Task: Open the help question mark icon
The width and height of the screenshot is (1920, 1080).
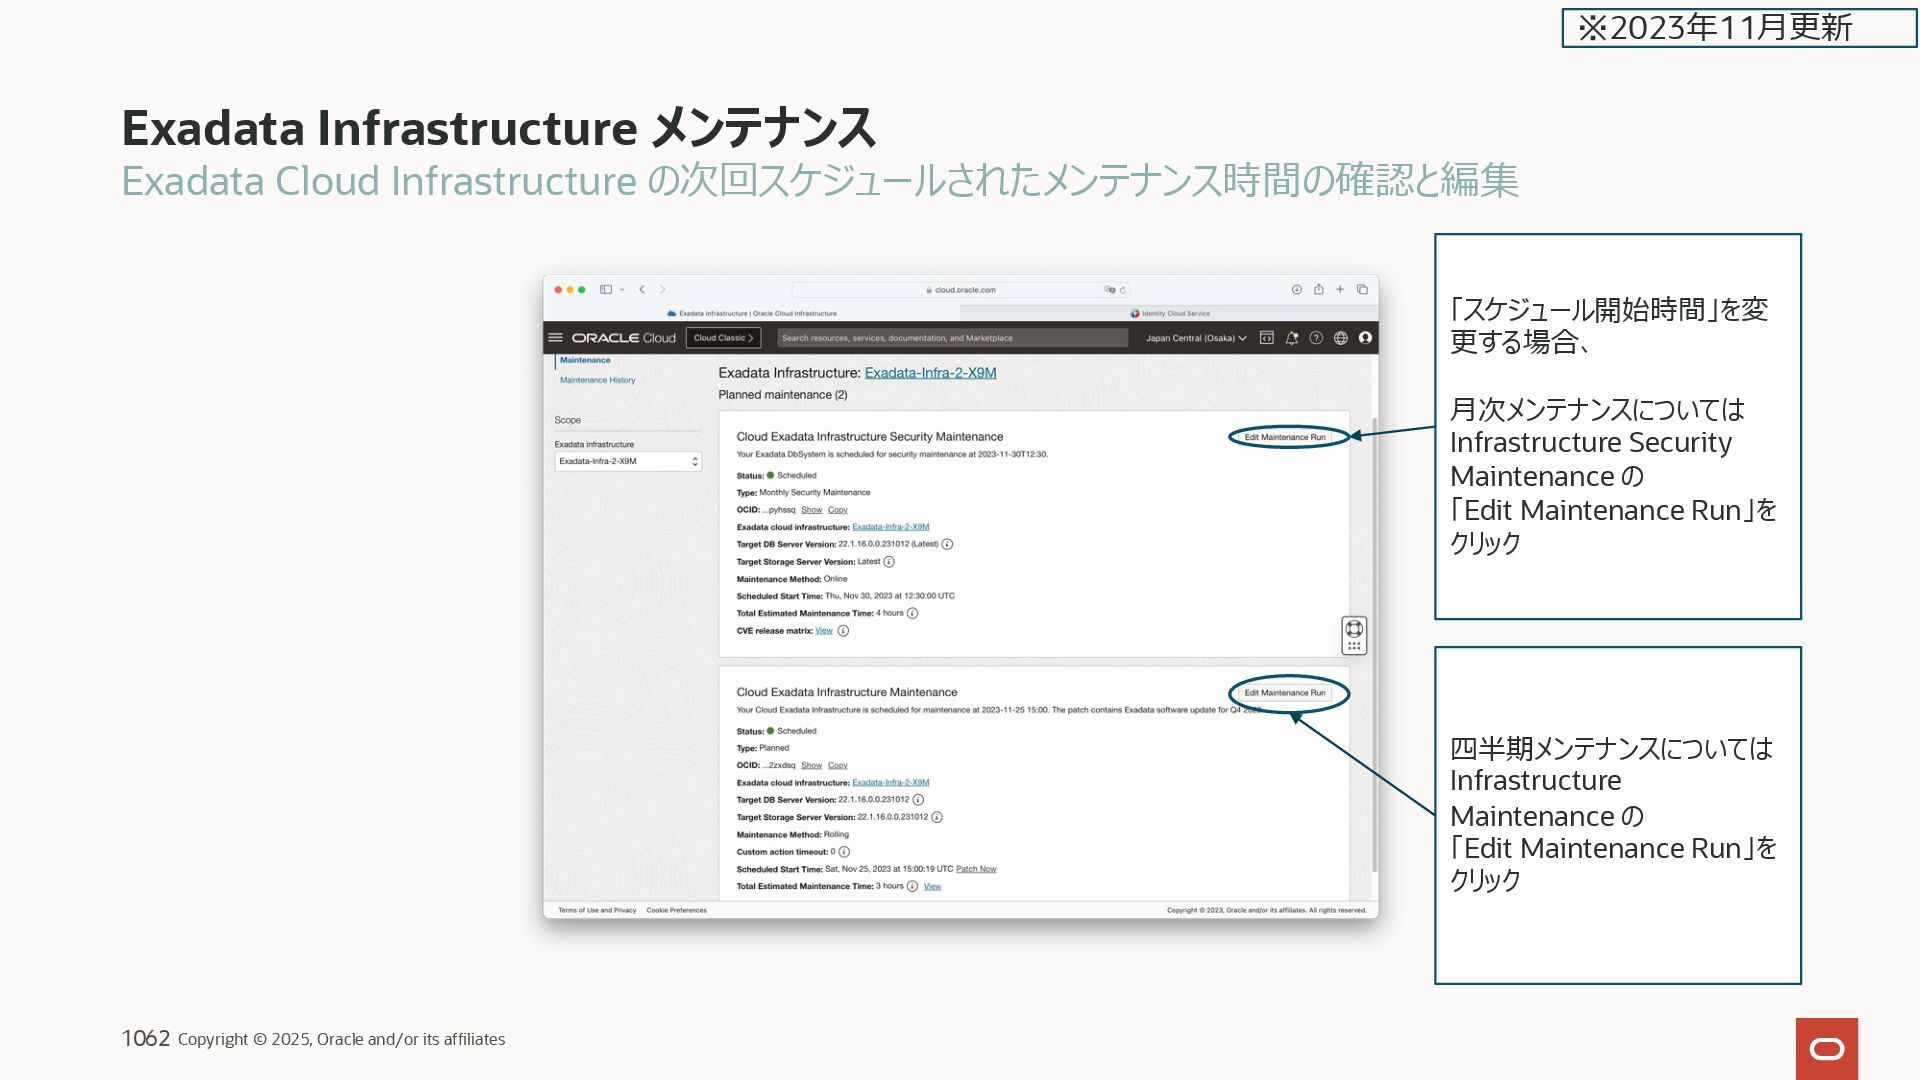Action: point(1316,338)
